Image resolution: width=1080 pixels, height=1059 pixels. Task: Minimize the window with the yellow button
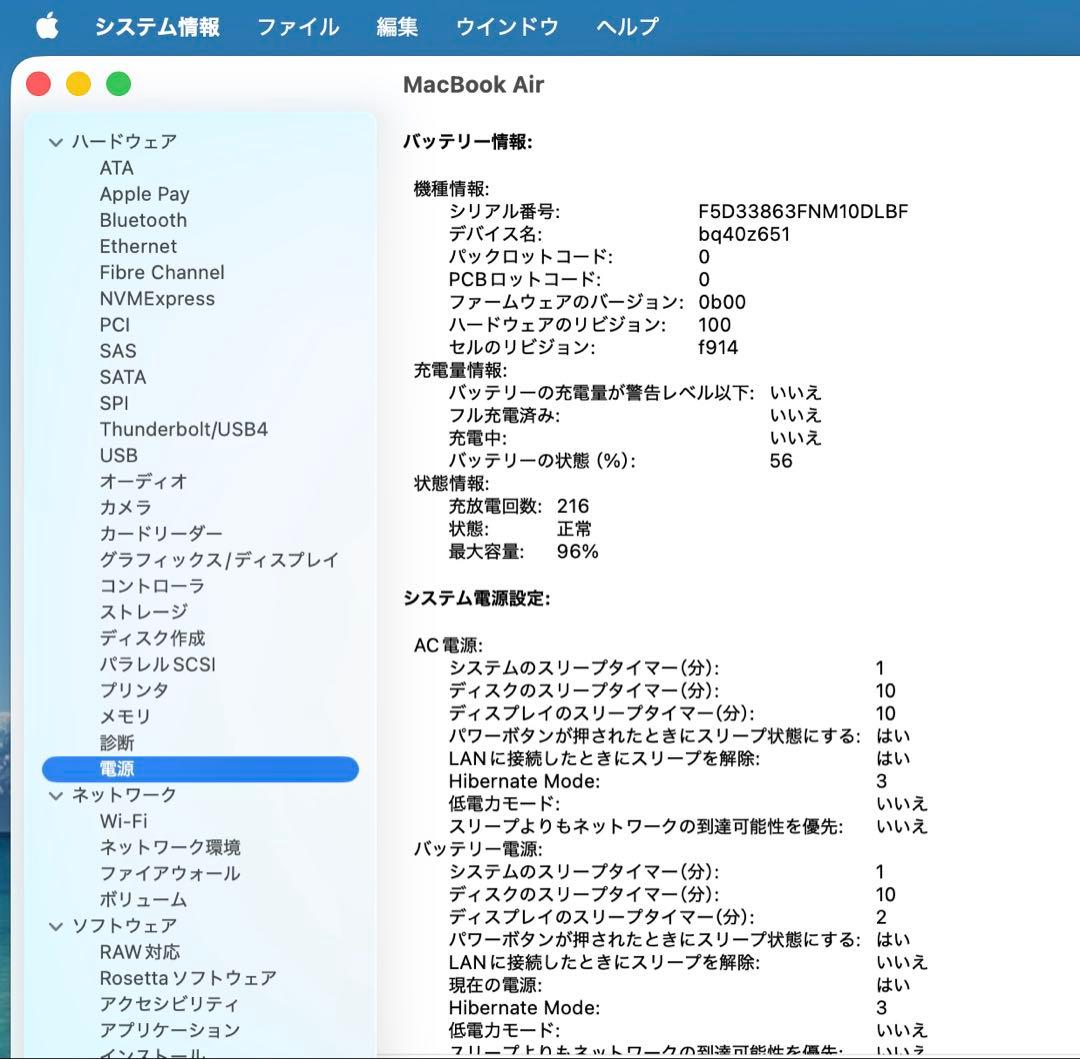point(79,84)
